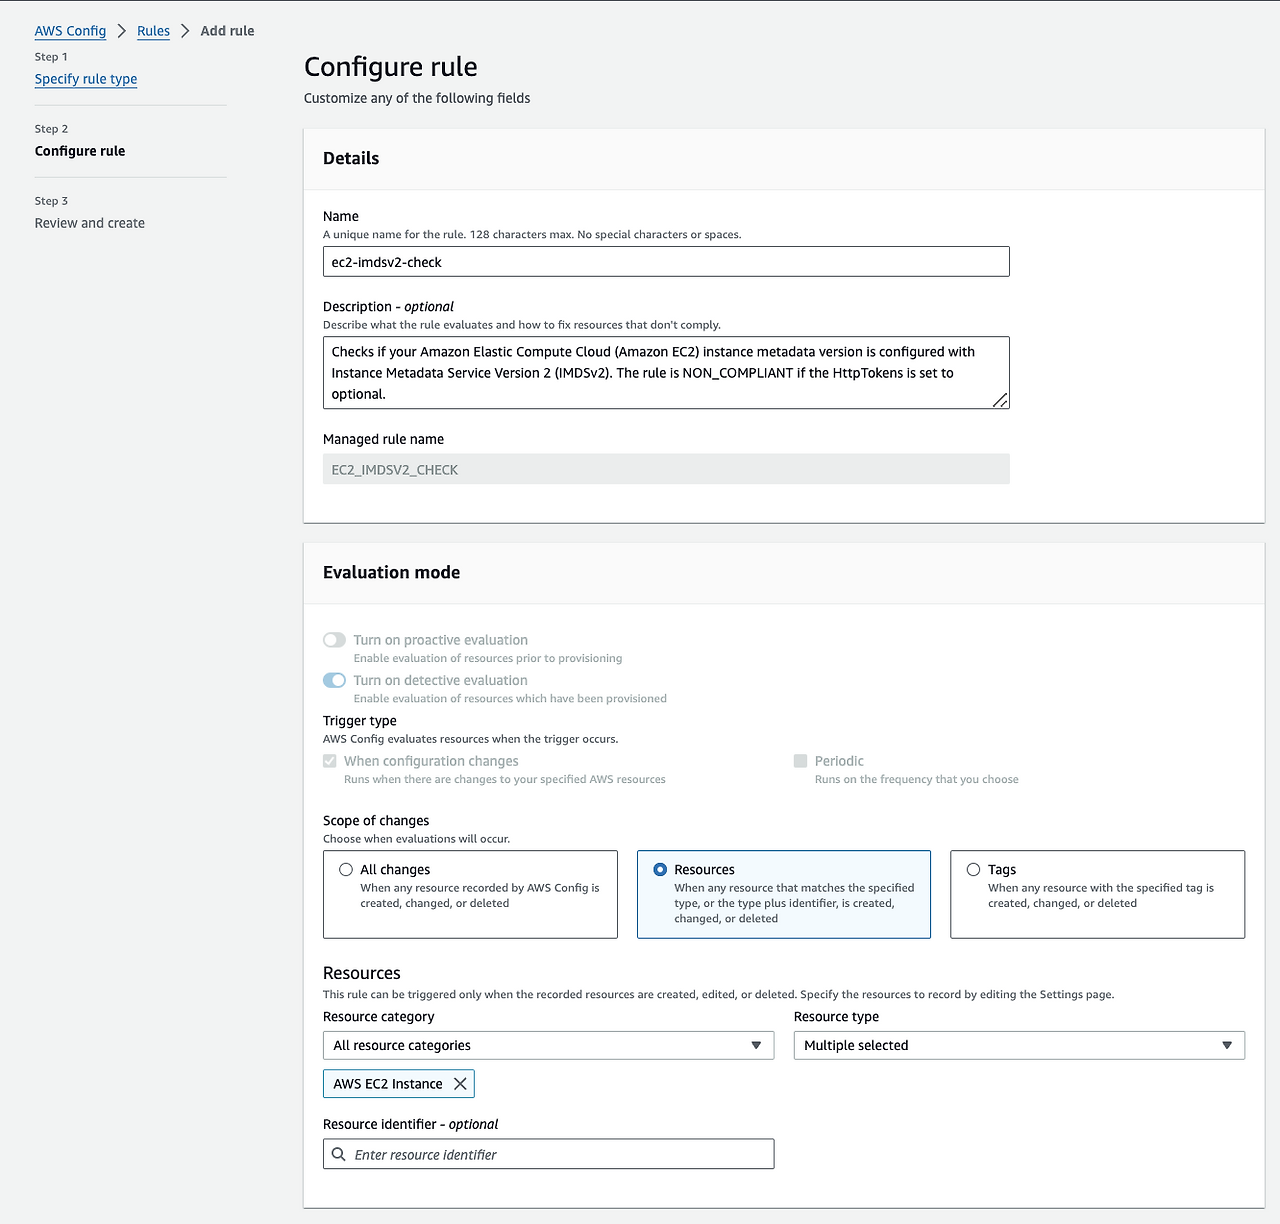Click the search icon in resource identifier field
This screenshot has height=1224, width=1280.
coord(339,1154)
